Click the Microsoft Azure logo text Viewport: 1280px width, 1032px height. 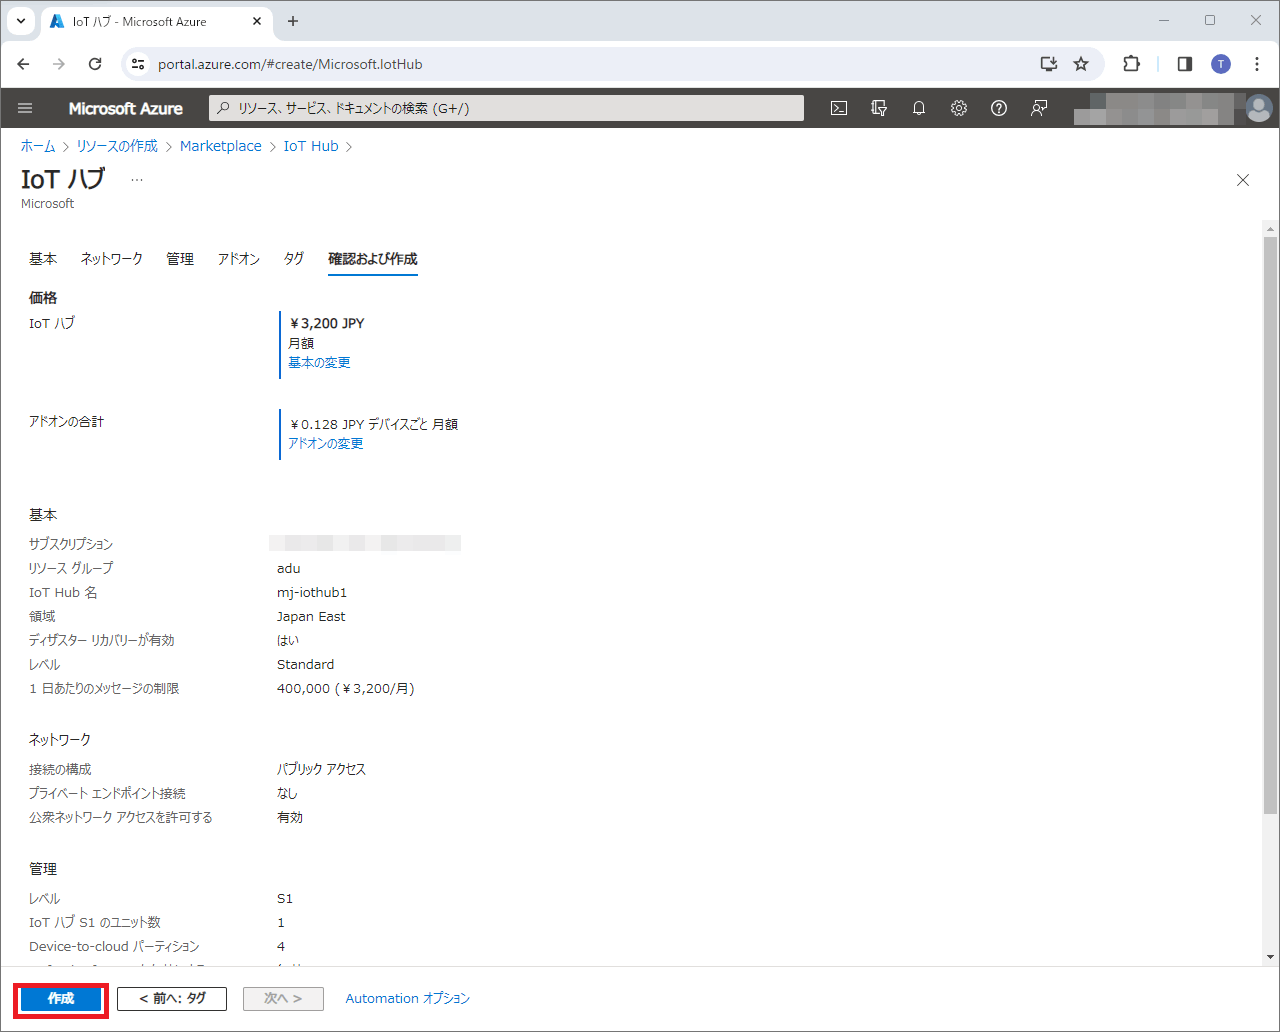(x=126, y=108)
